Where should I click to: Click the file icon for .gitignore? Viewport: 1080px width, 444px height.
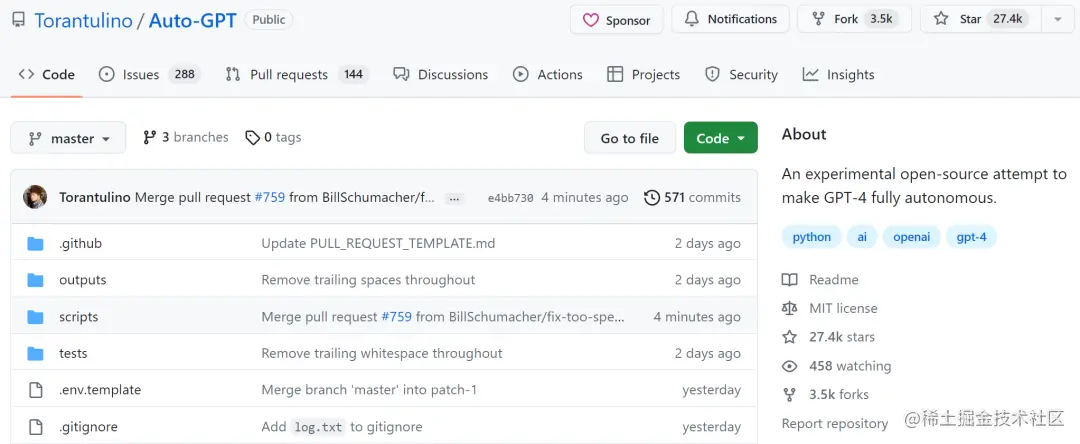click(35, 427)
